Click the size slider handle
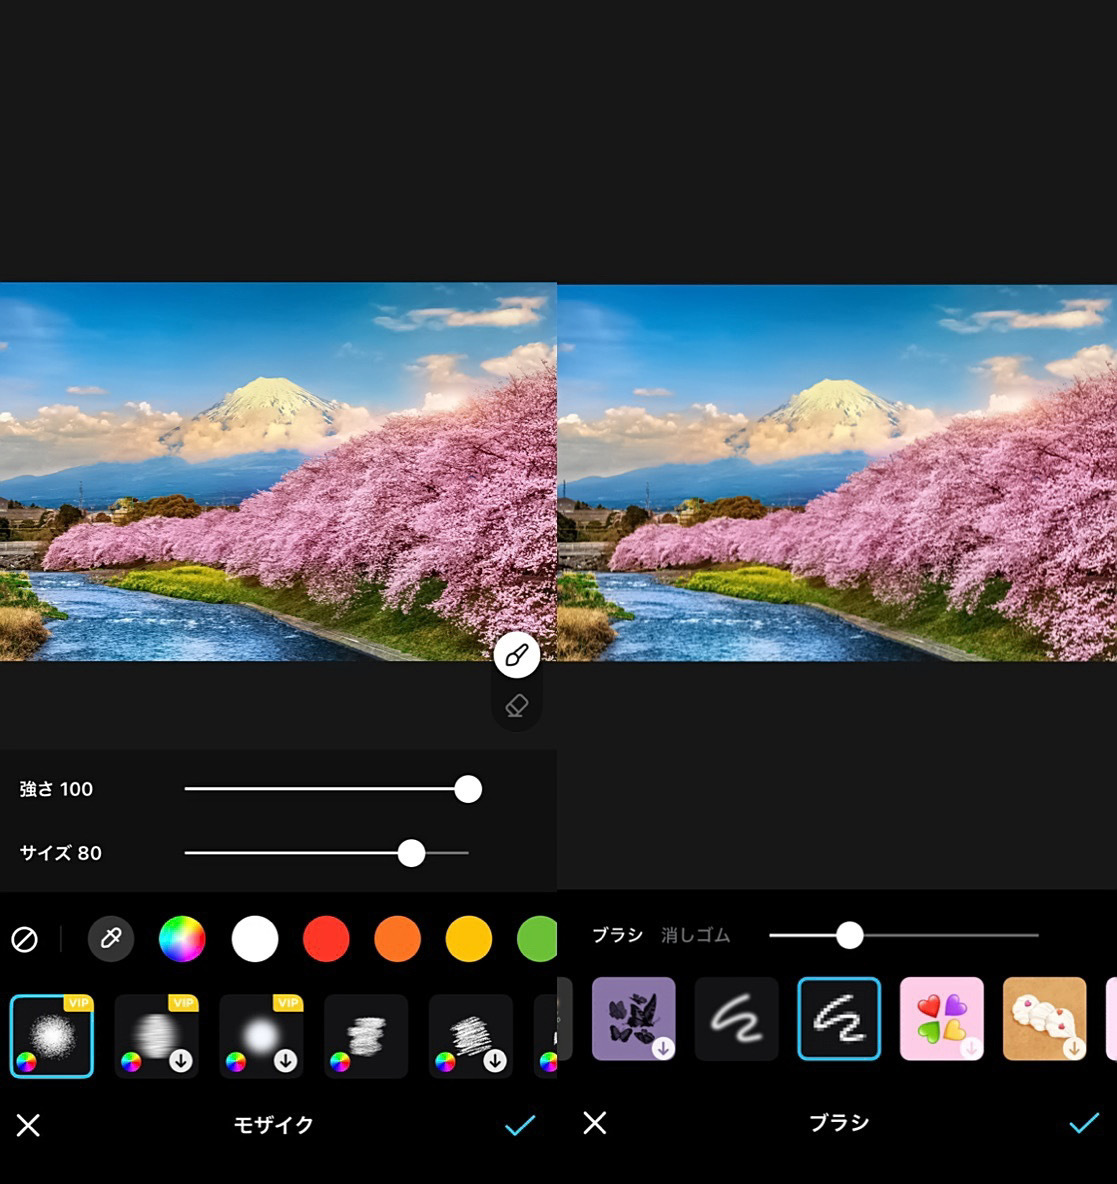The image size is (1117, 1184). click(x=411, y=853)
